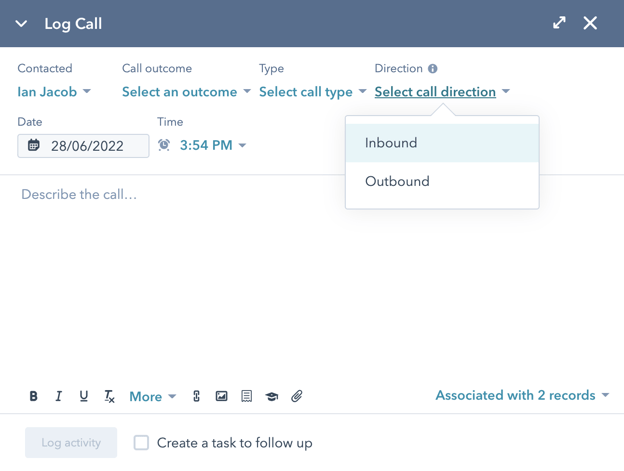Open the Select an outcome dropdown
Image resolution: width=624 pixels, height=471 pixels.
(186, 92)
